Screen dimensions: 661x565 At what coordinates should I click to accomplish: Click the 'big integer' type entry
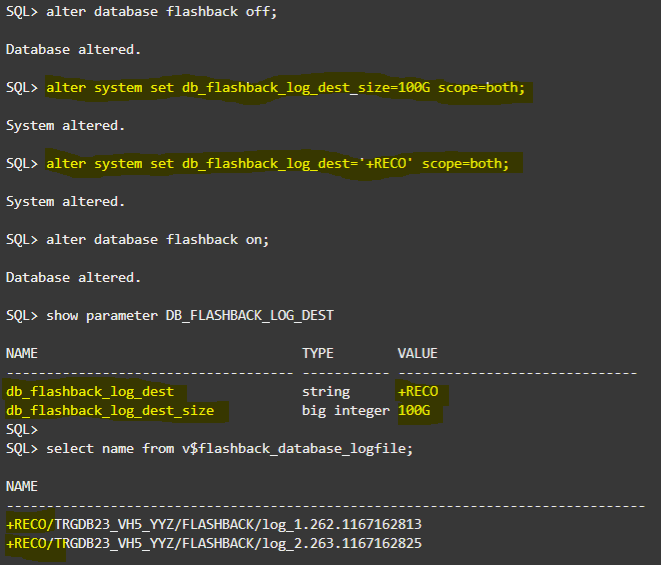346,410
